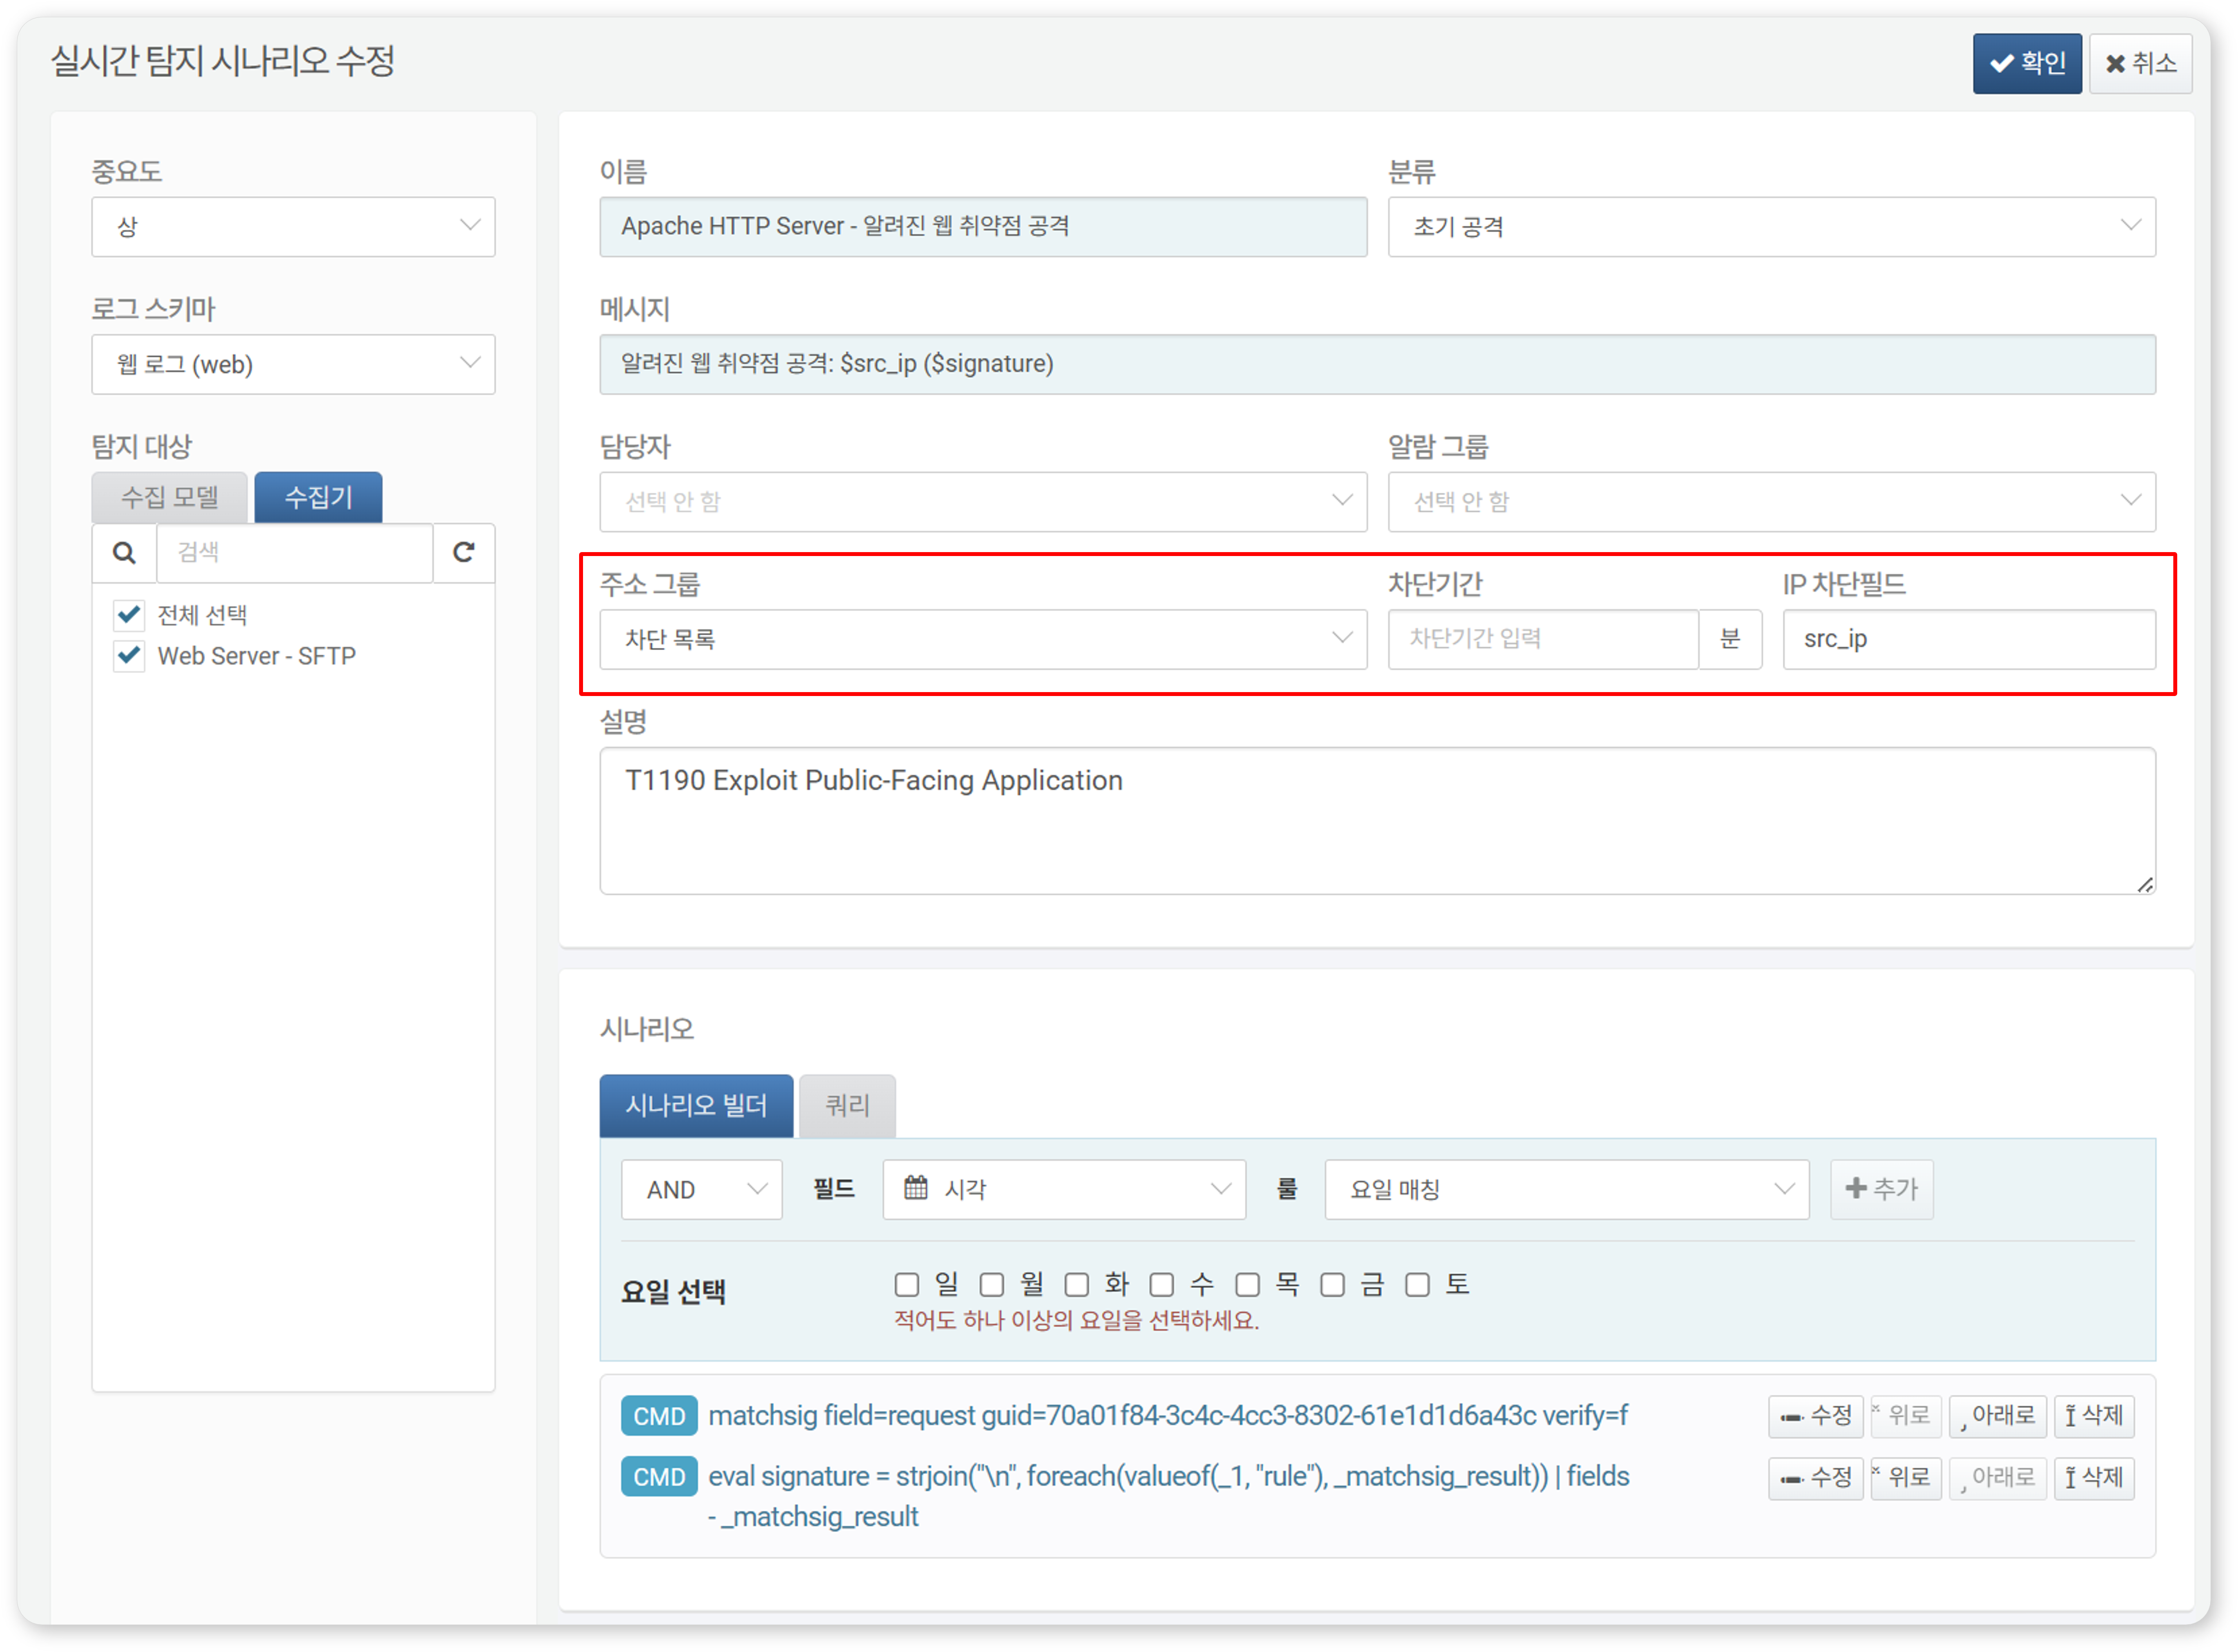Screen dimensions: 2238x1652
Task: Click 삭제 for the eval signature command
Action: [2095, 1479]
